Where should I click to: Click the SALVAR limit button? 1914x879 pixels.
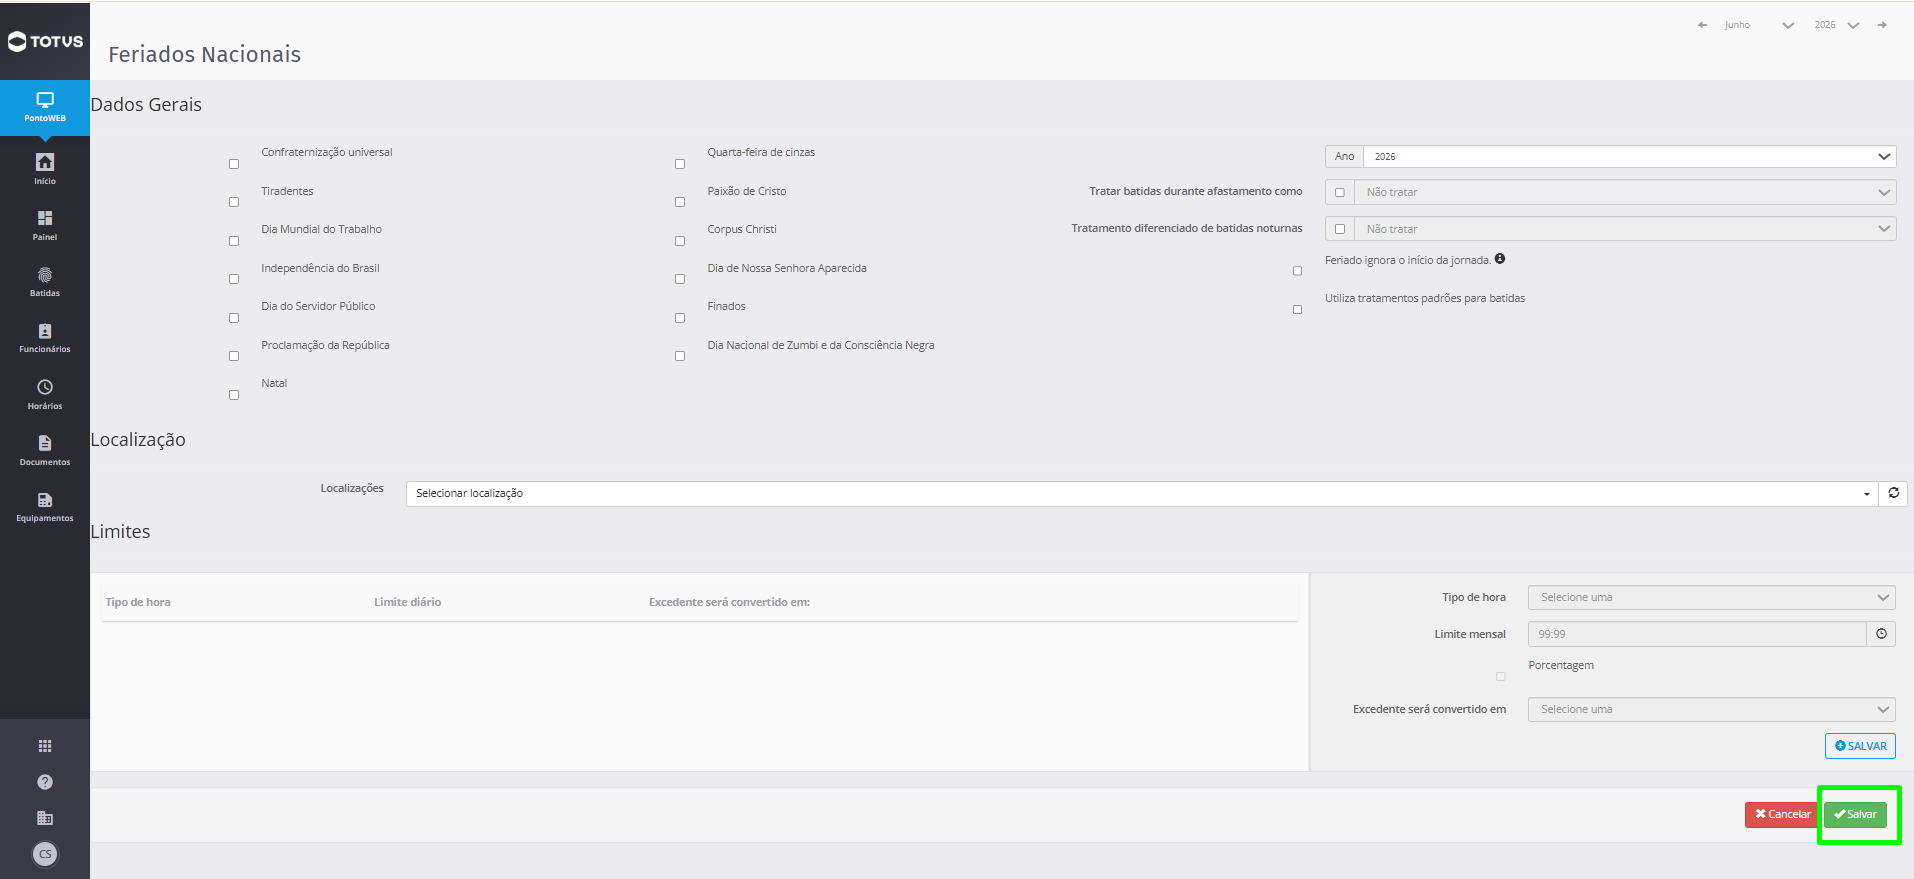tap(1860, 746)
